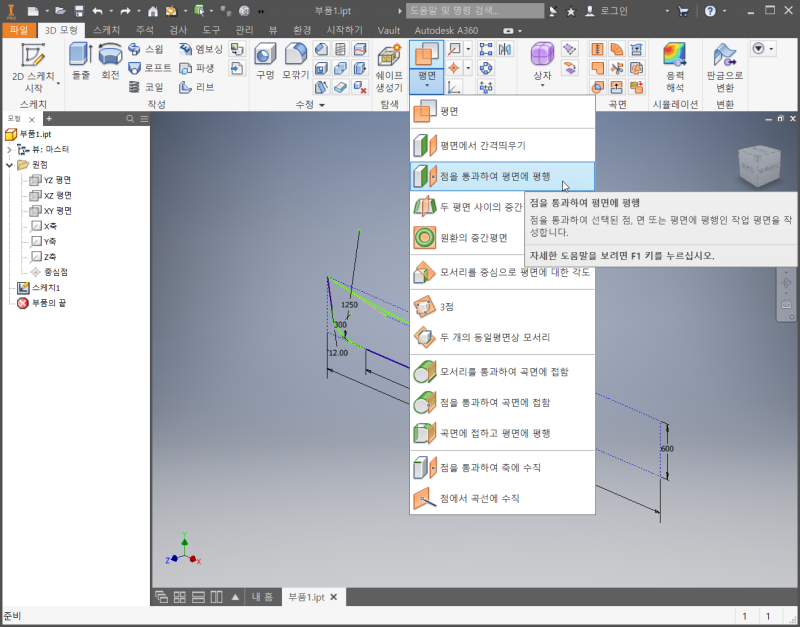The height and width of the screenshot is (627, 800).
Task: Click the star favorites icon
Action: pos(571,11)
